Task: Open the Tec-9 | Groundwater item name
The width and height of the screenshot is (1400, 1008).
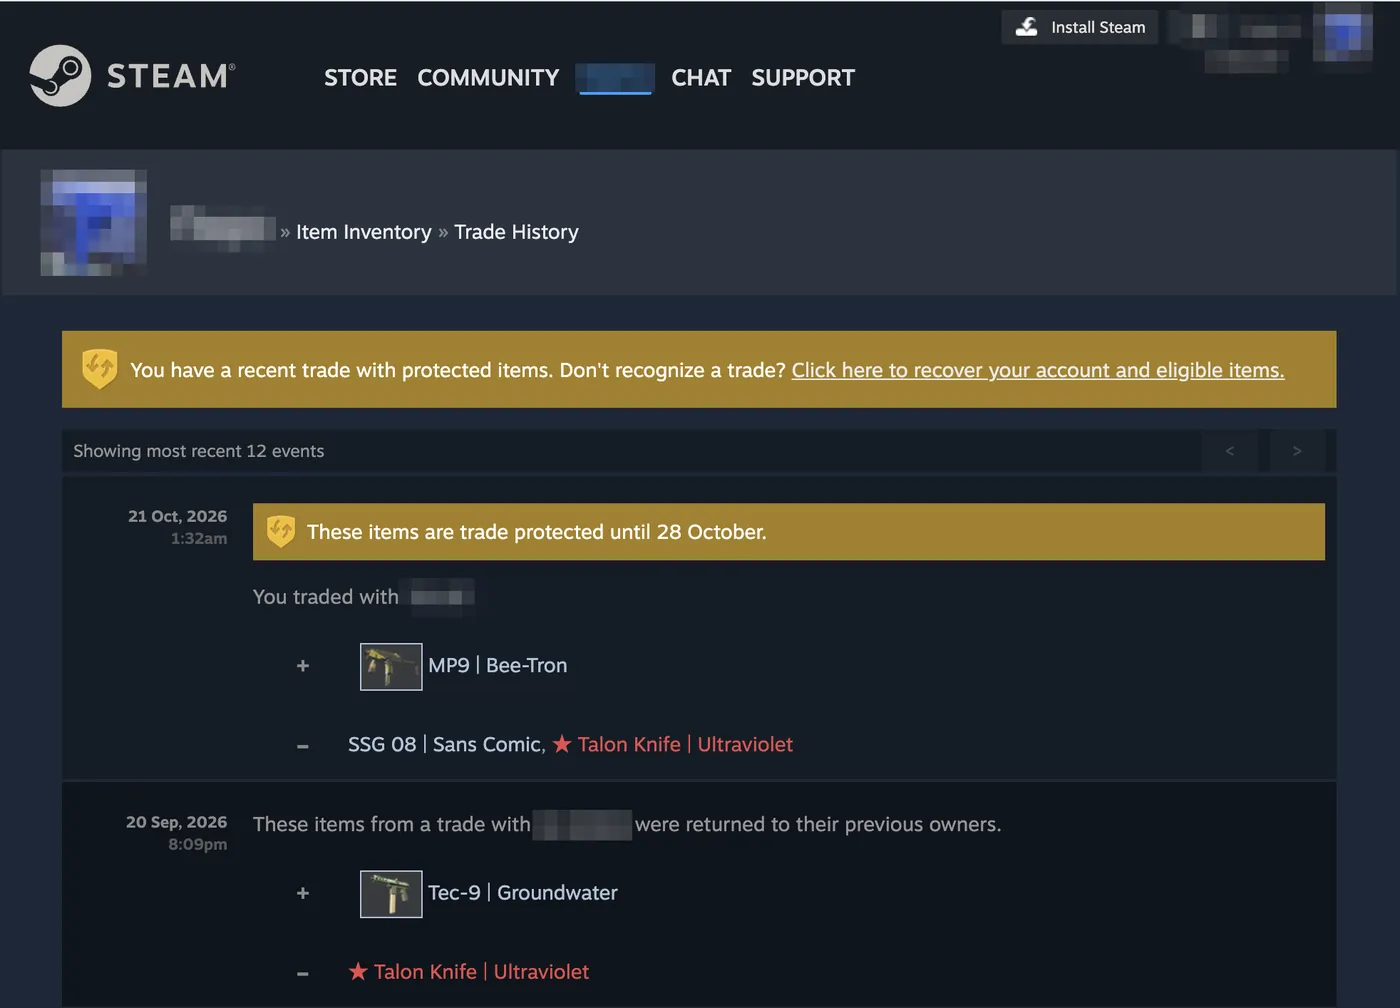Action: point(523,893)
